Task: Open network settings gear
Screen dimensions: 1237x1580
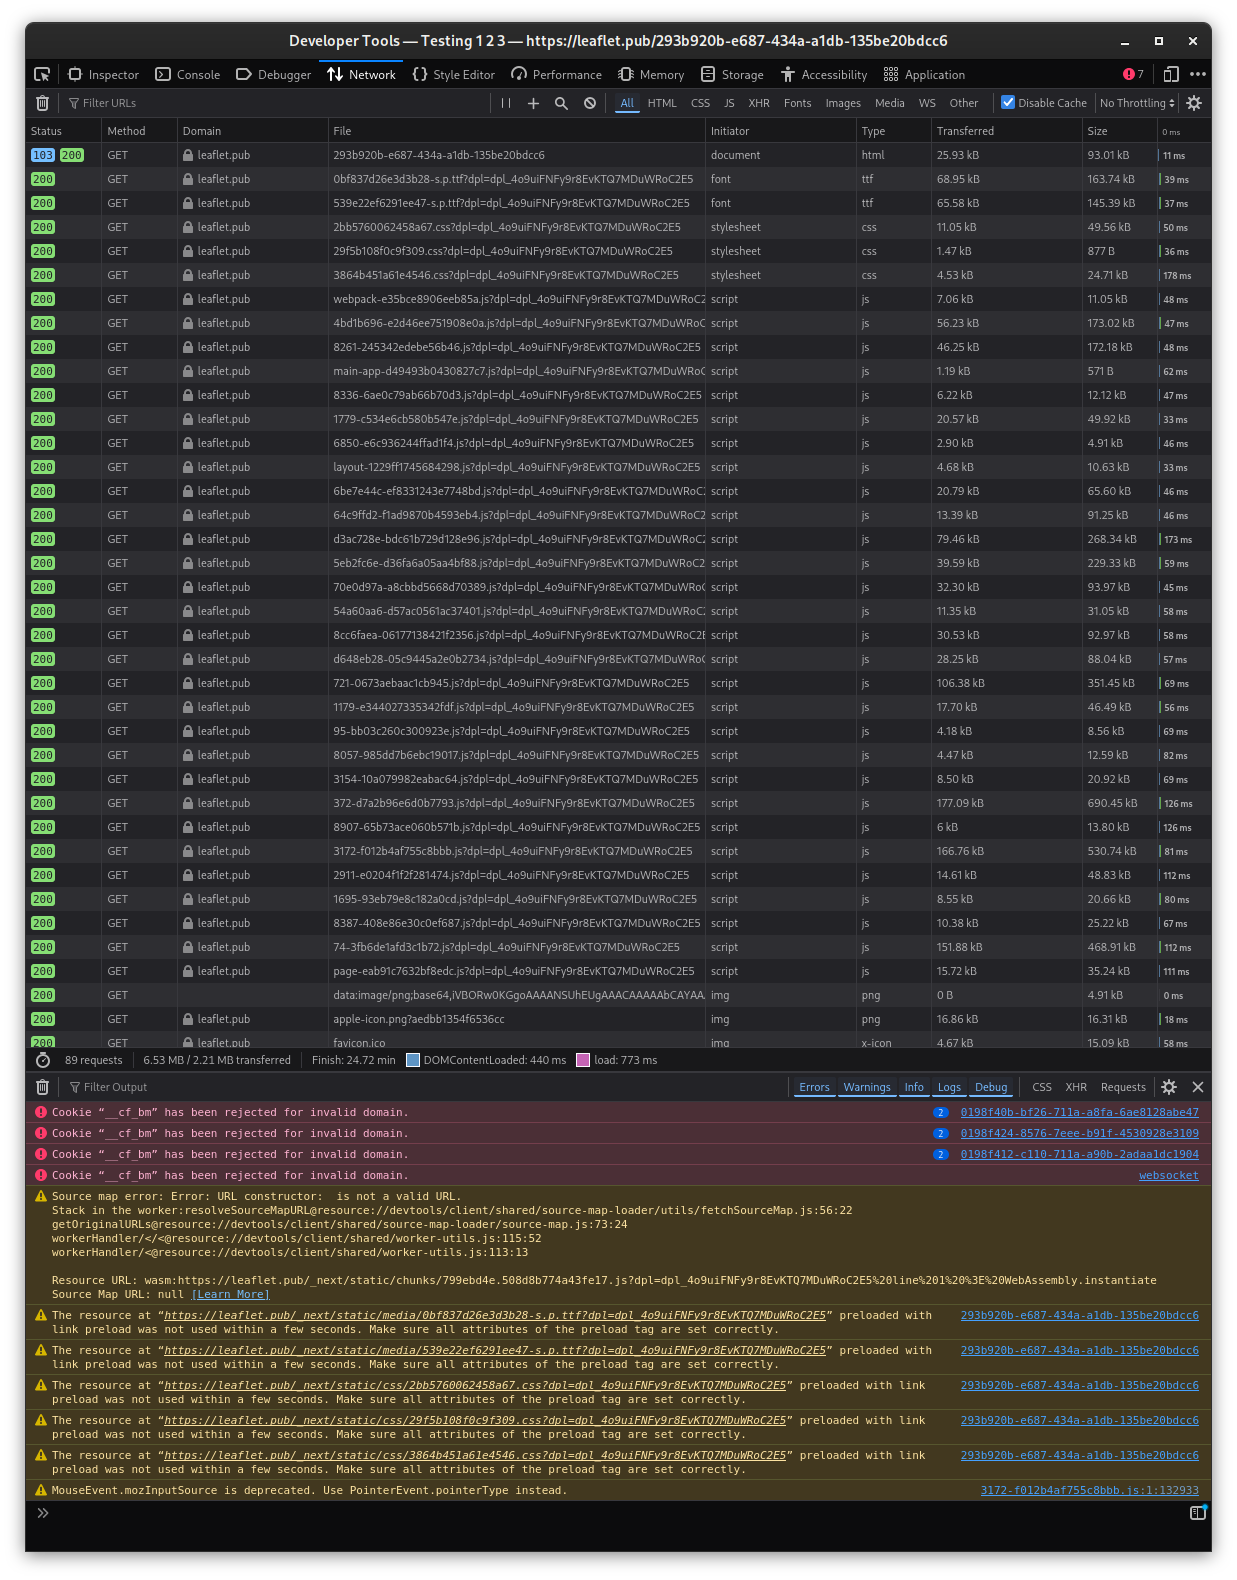Action: tap(1193, 103)
